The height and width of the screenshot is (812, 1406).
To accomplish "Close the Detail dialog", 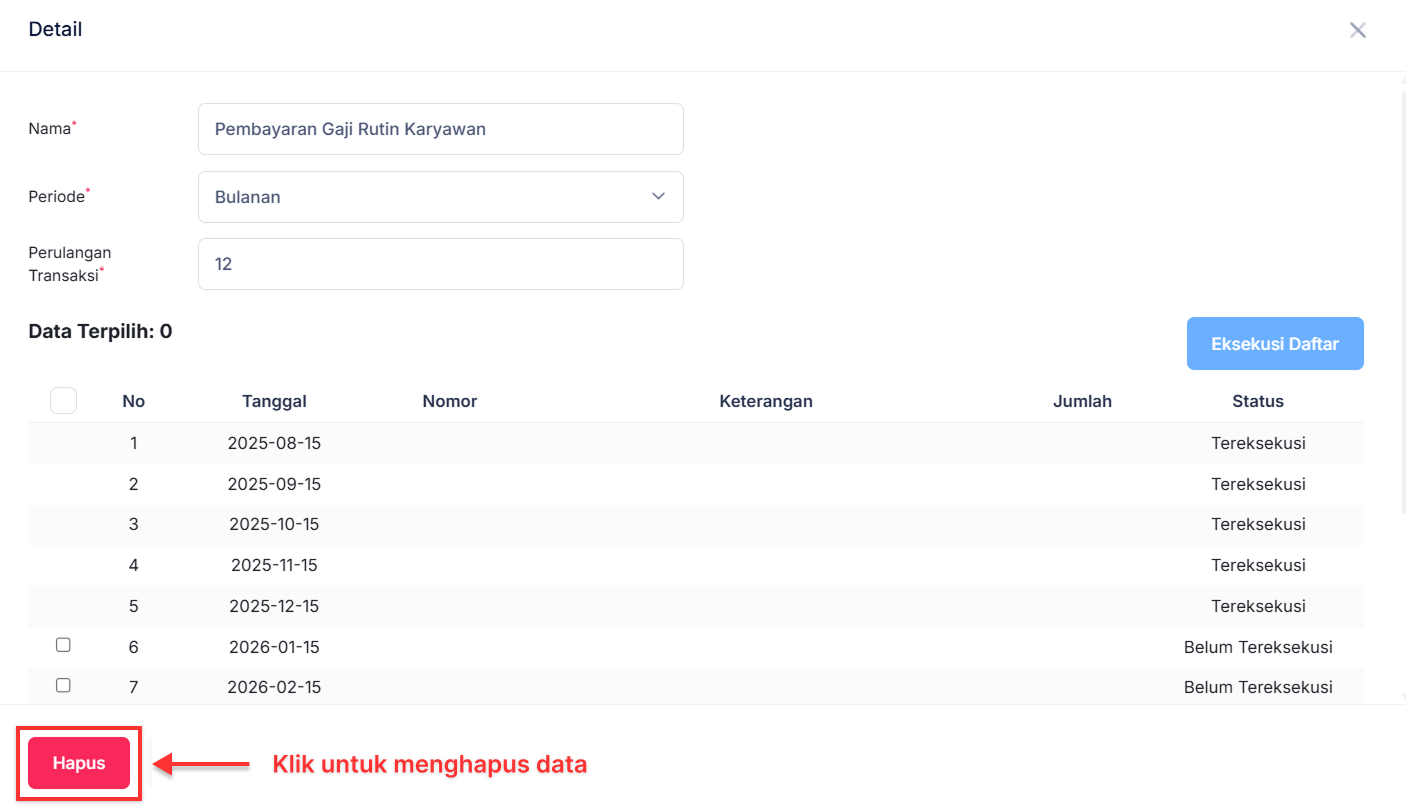I will [1357, 30].
